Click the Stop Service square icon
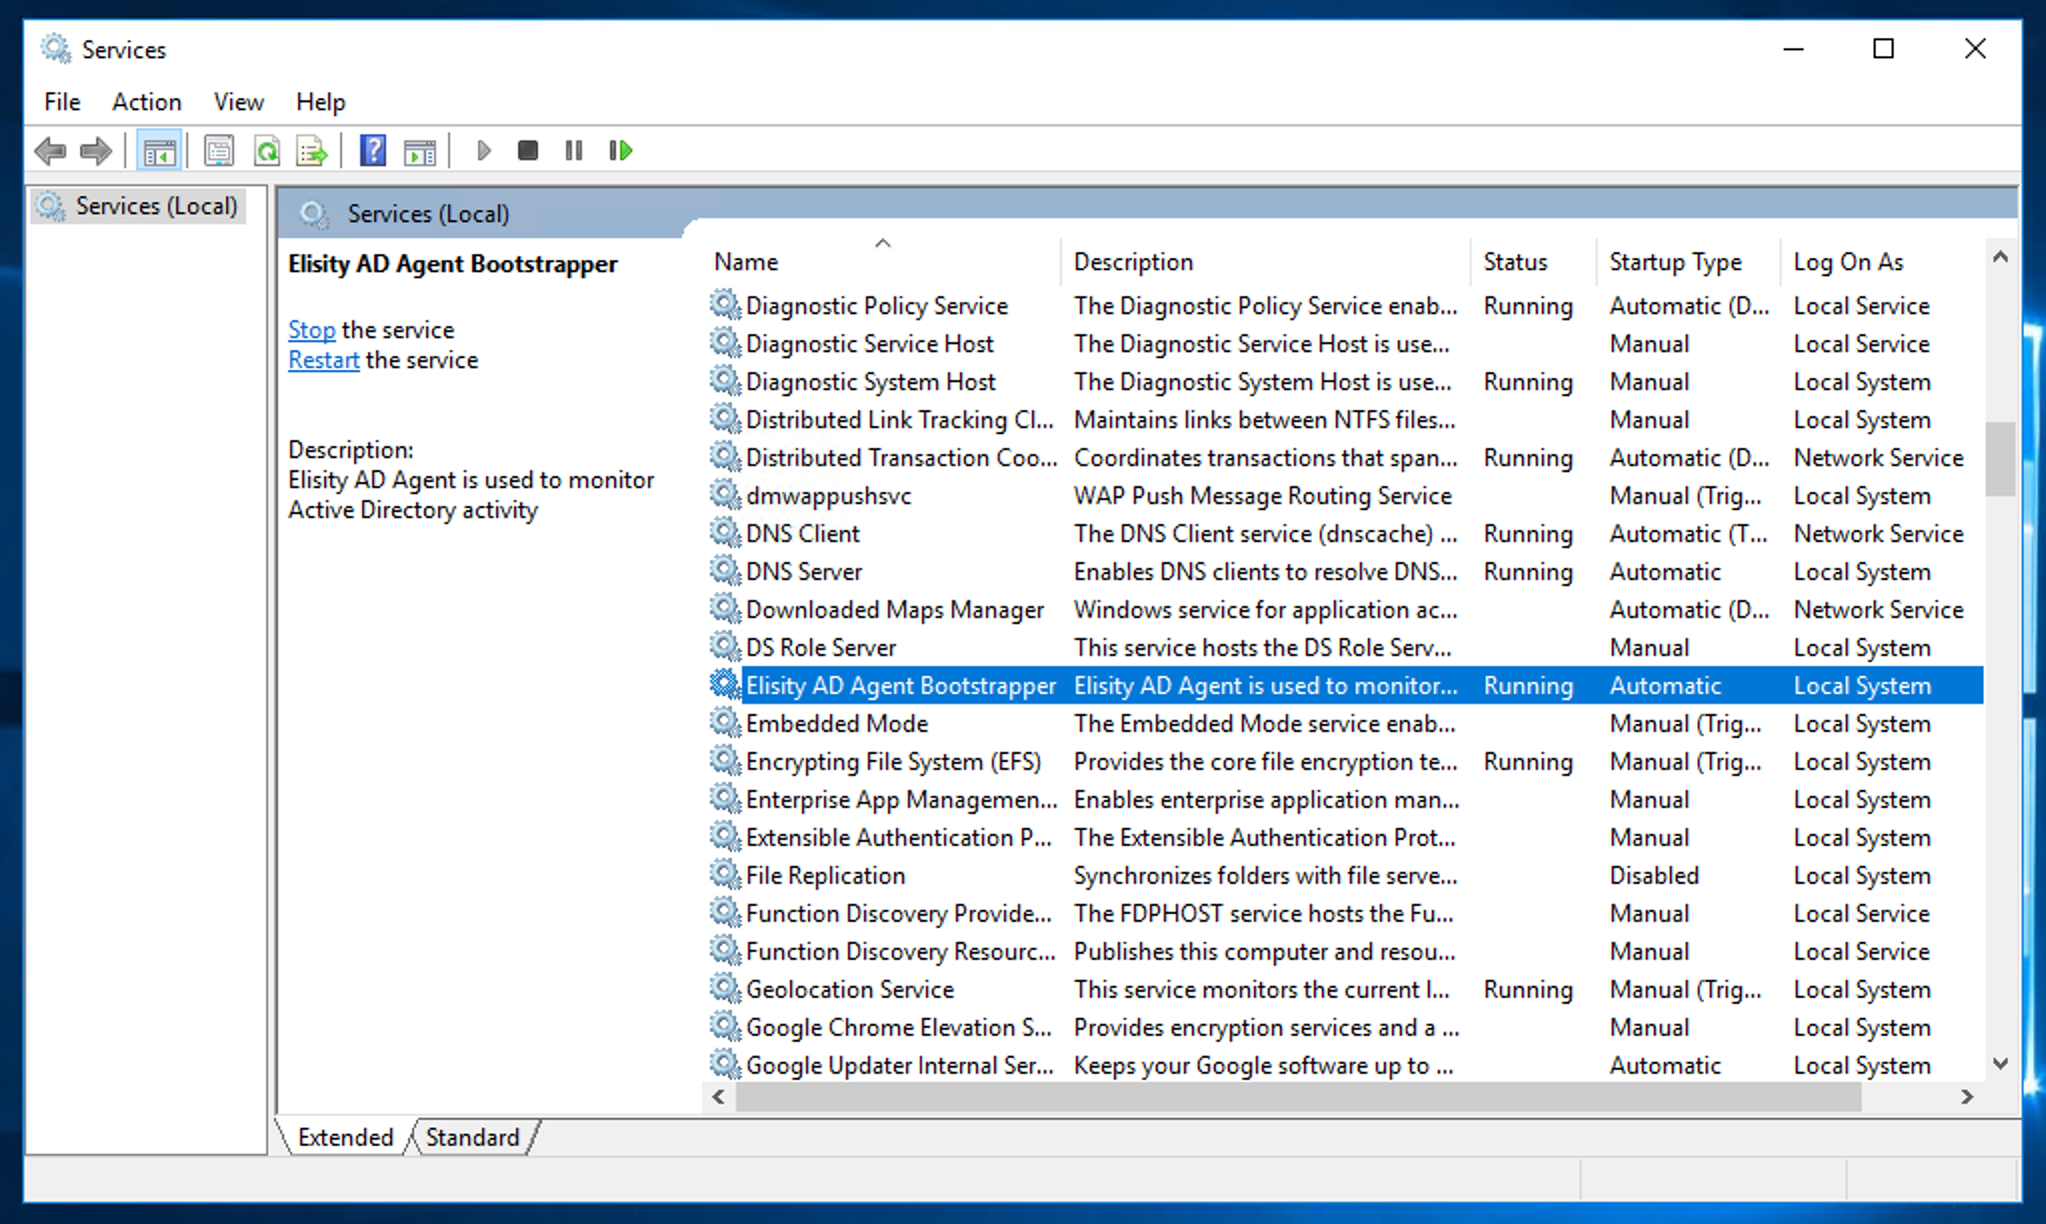The image size is (2046, 1224). click(528, 151)
